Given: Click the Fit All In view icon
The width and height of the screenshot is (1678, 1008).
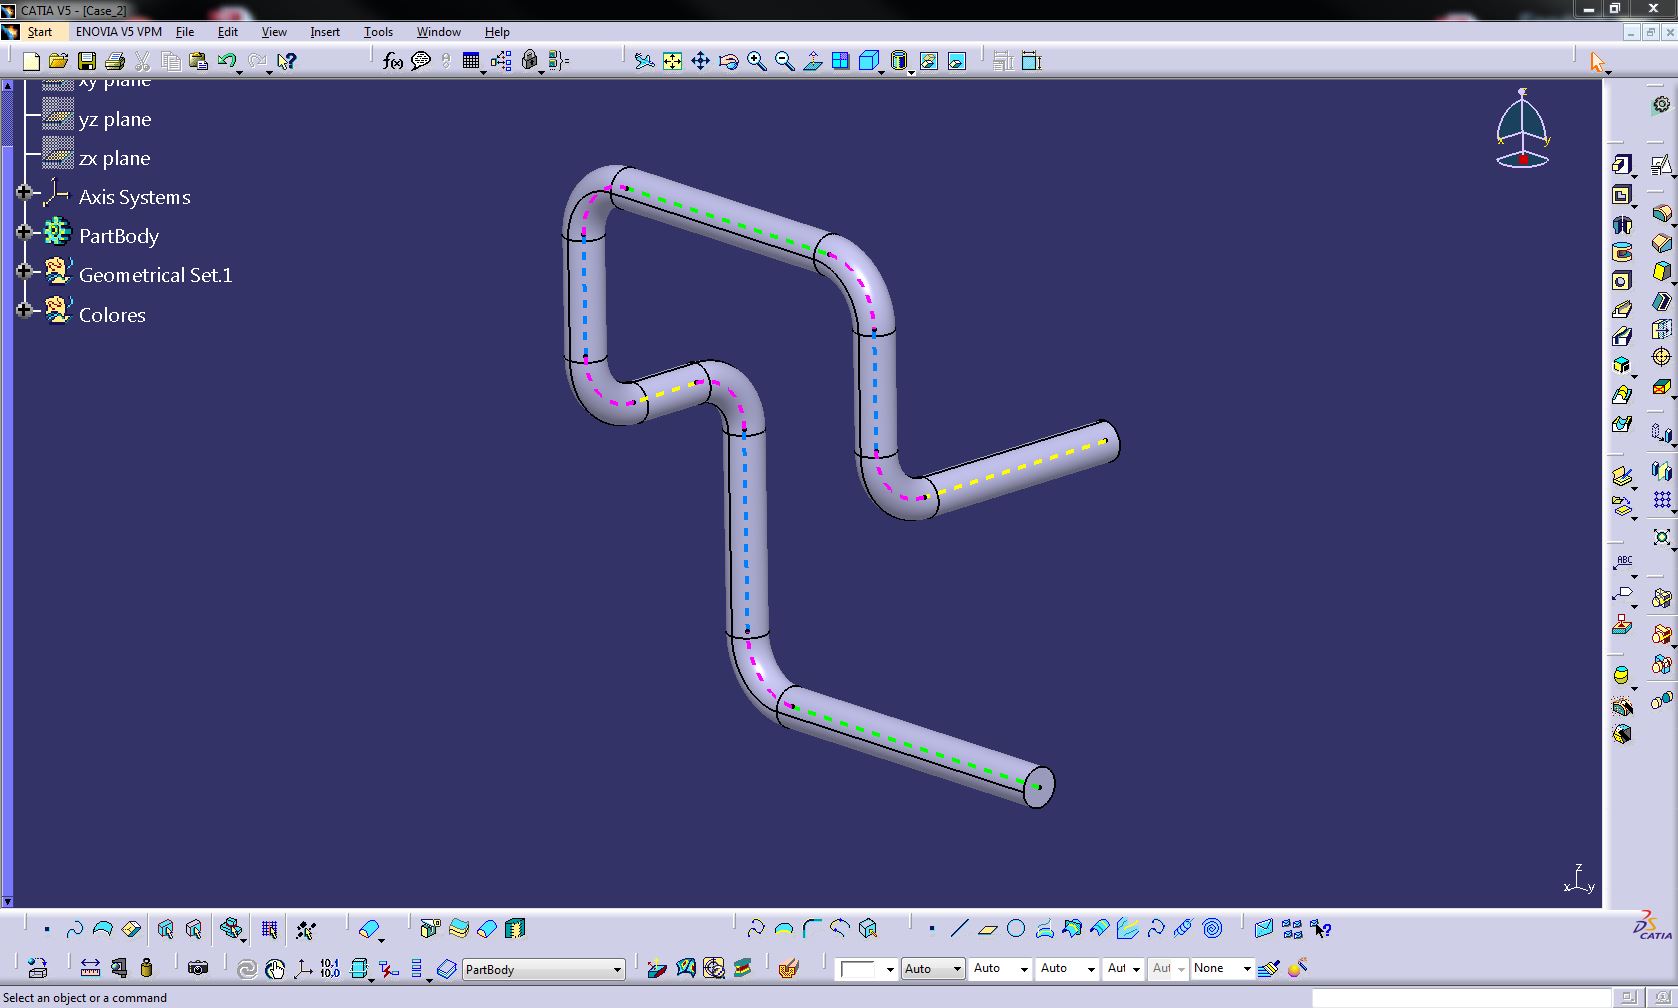Looking at the screenshot, I should 672,61.
